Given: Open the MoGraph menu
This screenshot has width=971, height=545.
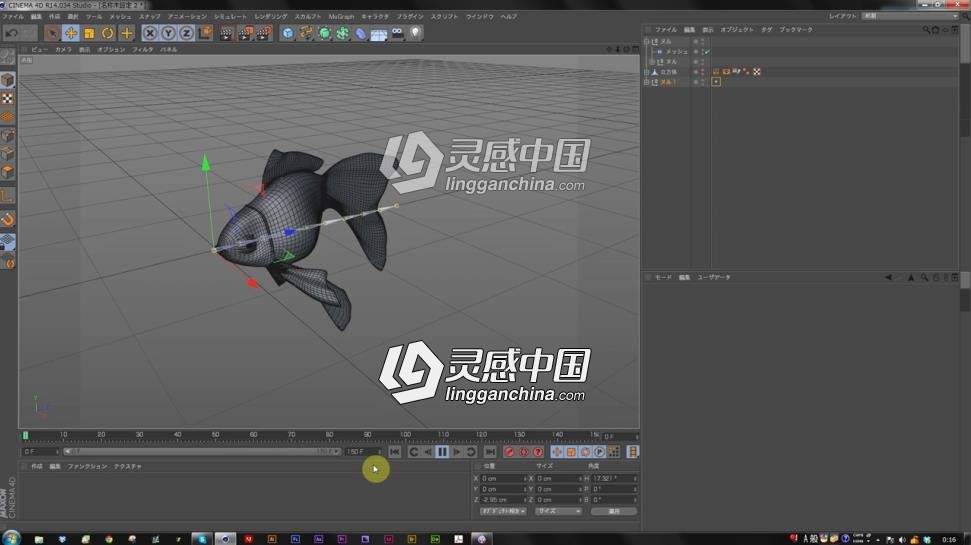Looking at the screenshot, I should click(341, 17).
